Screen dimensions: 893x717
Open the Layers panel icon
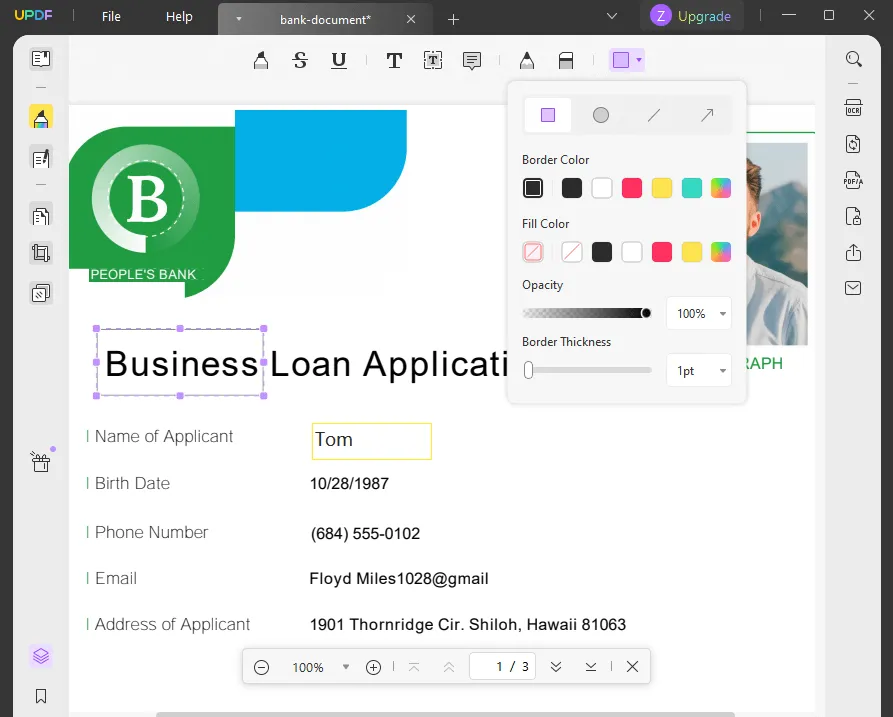click(x=41, y=656)
